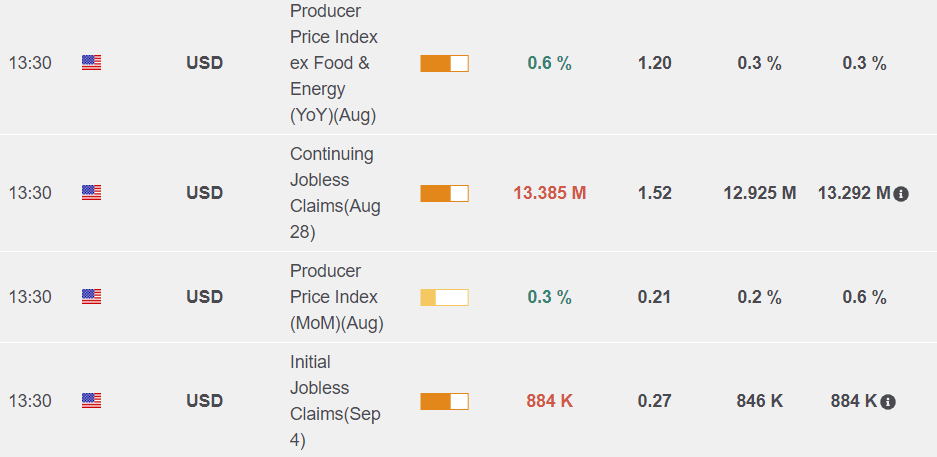
Task: Open the Initial Jobless Claims(Sep 4) event
Action: (335, 401)
